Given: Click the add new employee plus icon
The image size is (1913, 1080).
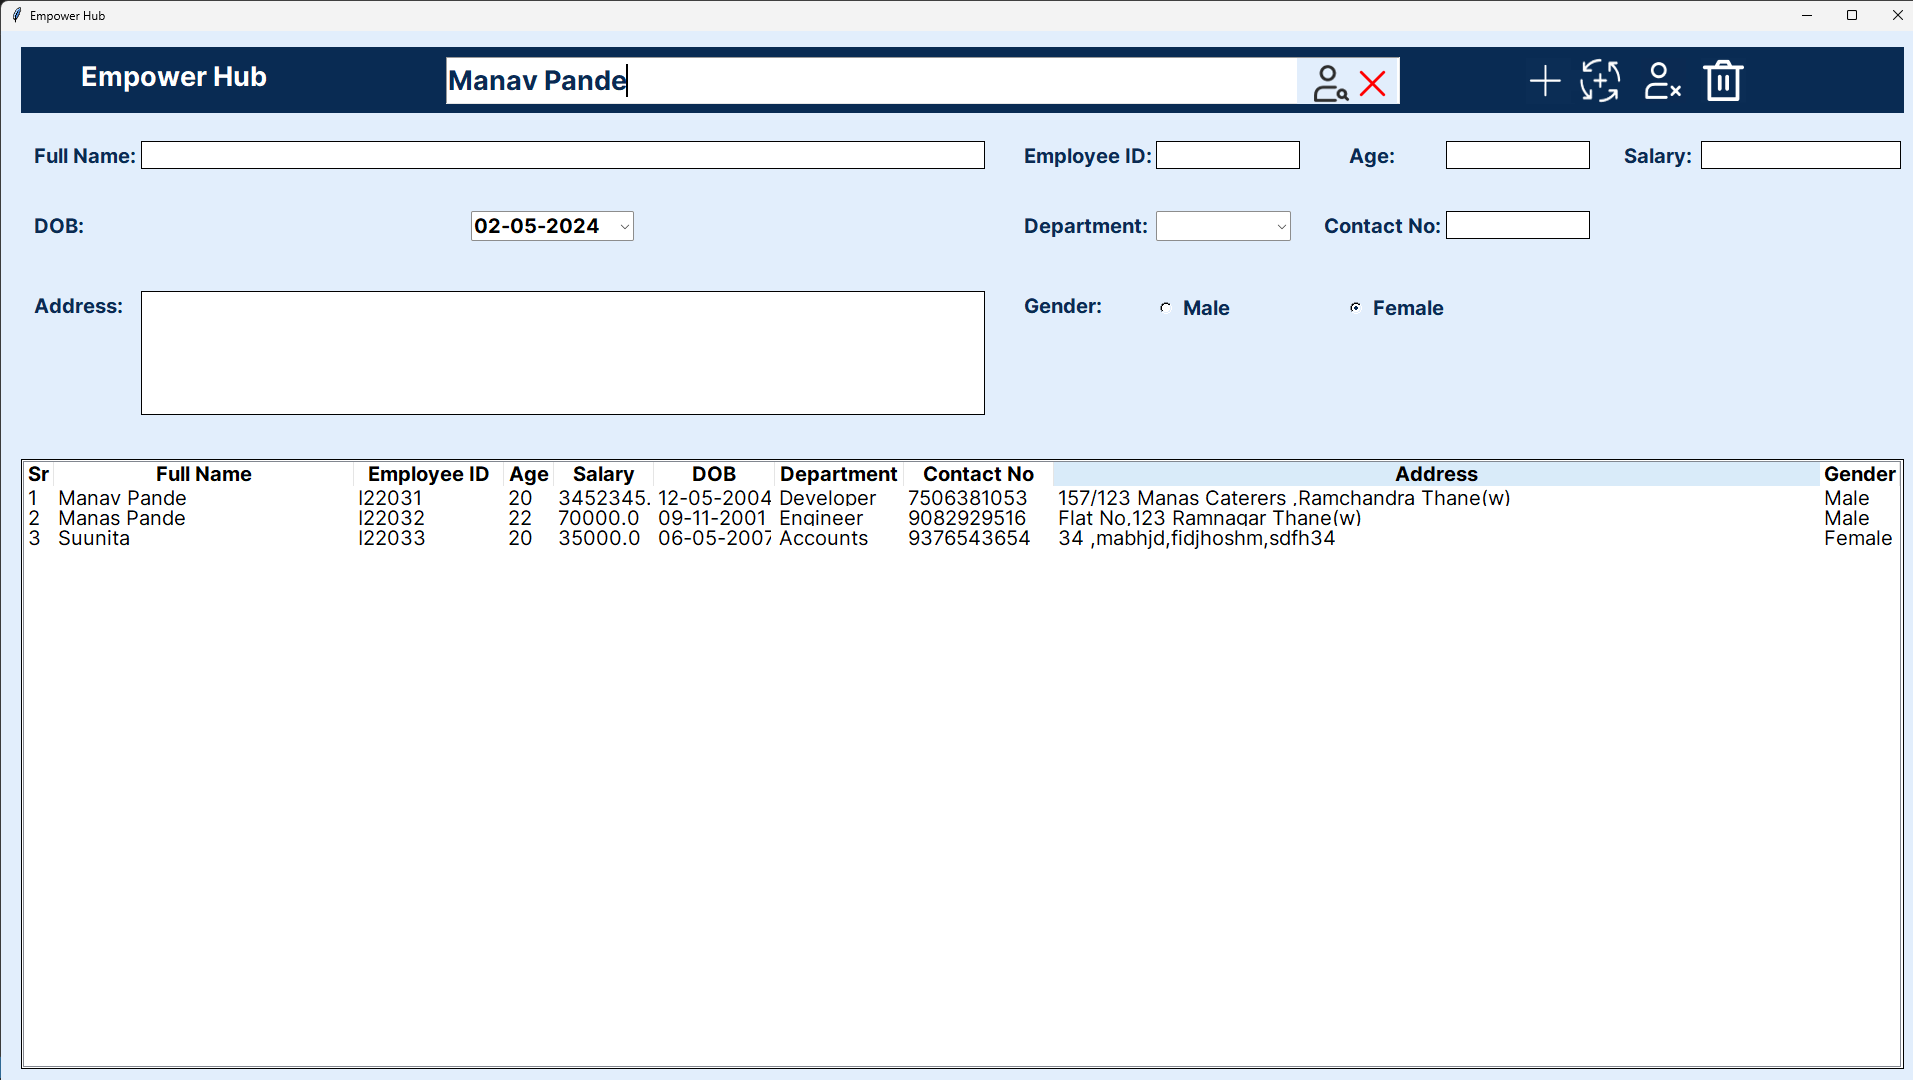Looking at the screenshot, I should point(1543,80).
